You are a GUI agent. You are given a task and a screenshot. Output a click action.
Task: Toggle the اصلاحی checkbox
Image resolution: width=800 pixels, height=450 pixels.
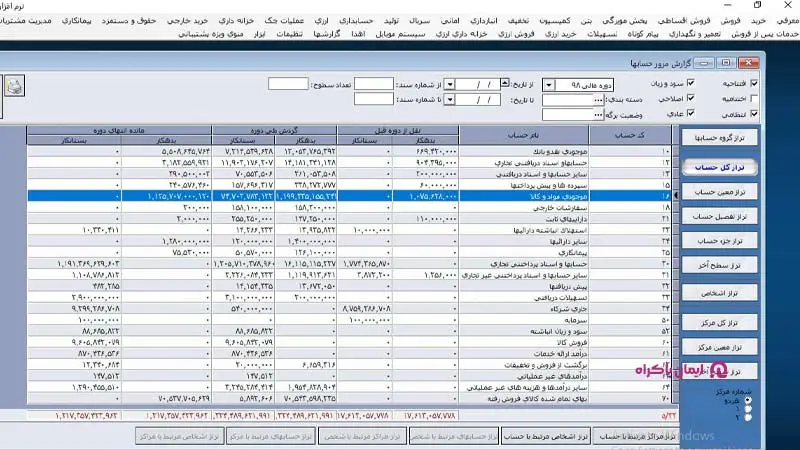[x=690, y=98]
